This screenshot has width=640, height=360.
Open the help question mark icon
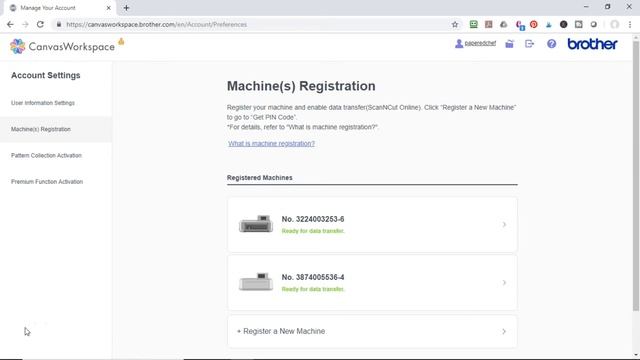551,44
